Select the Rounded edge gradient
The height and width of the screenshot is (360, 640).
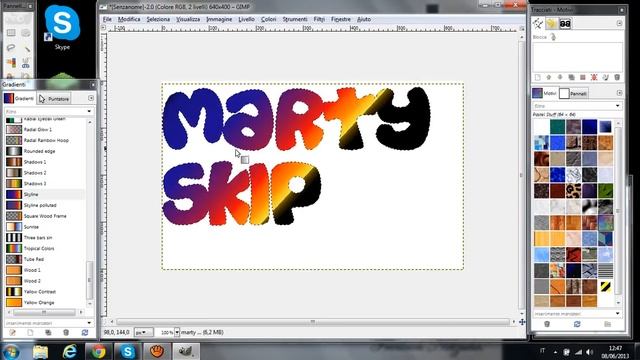(45, 151)
